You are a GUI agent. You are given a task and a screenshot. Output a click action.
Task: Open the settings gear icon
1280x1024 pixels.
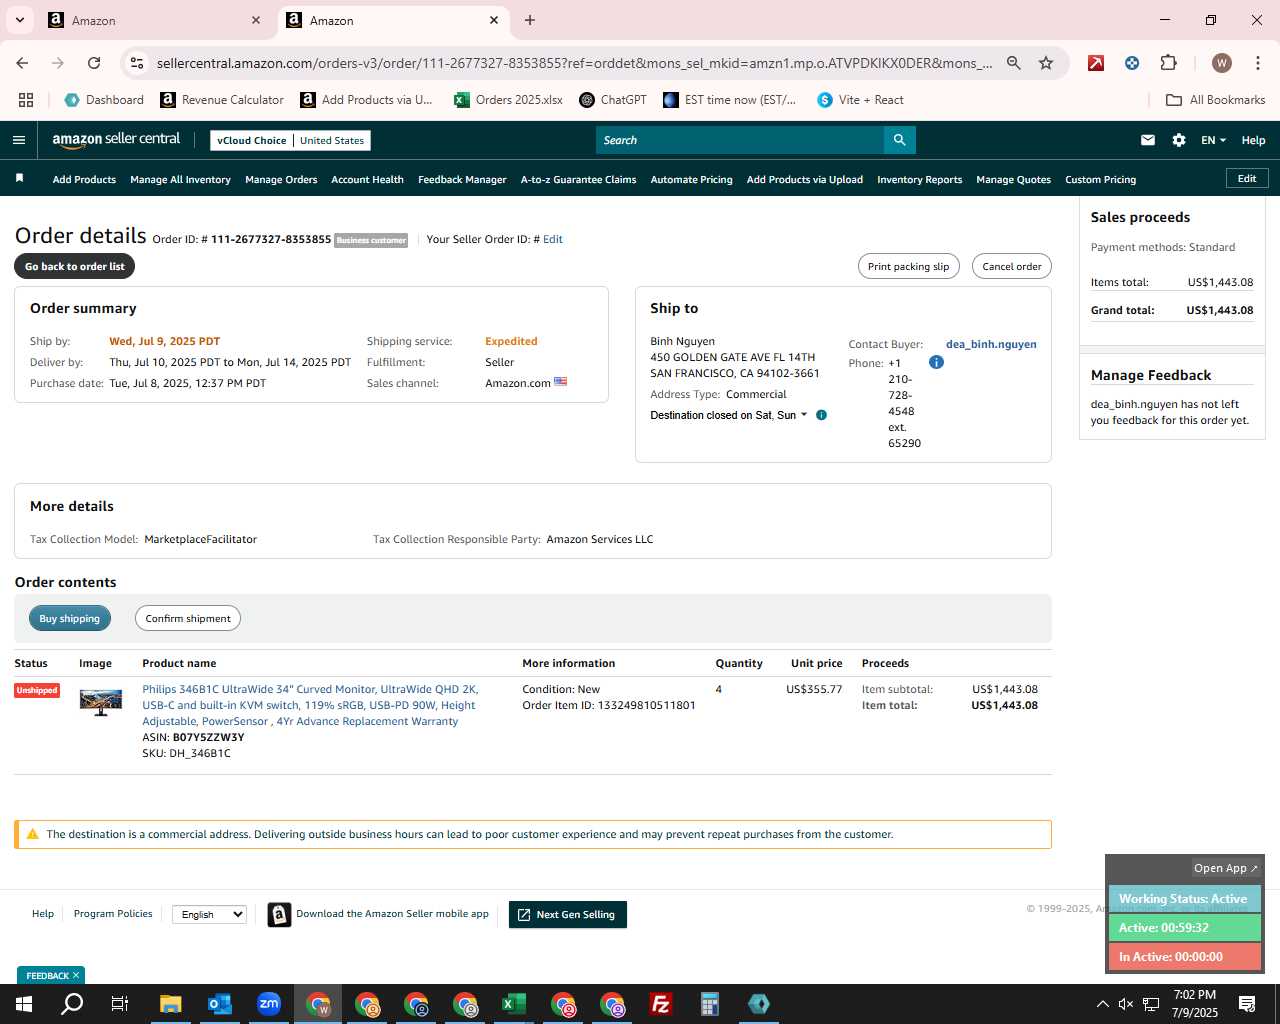tap(1179, 140)
